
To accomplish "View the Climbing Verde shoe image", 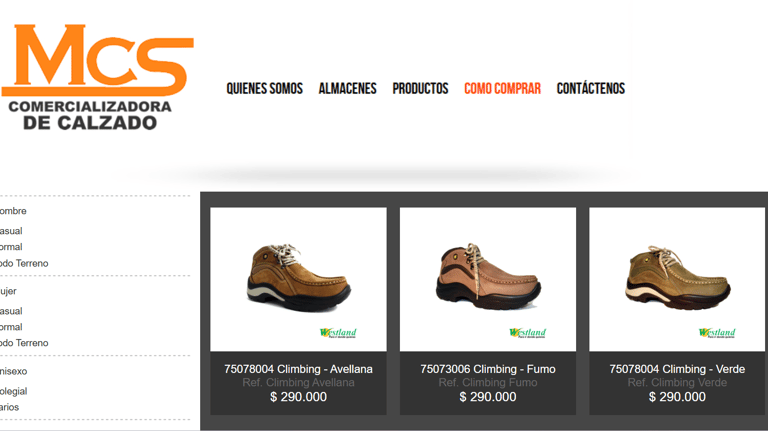I will (x=677, y=277).
